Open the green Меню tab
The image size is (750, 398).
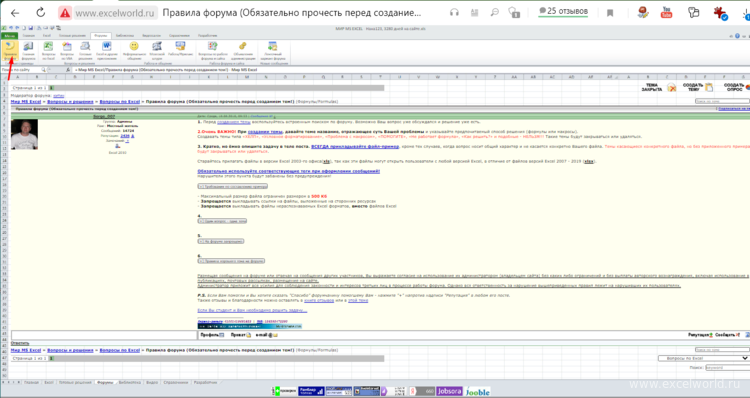(9, 35)
